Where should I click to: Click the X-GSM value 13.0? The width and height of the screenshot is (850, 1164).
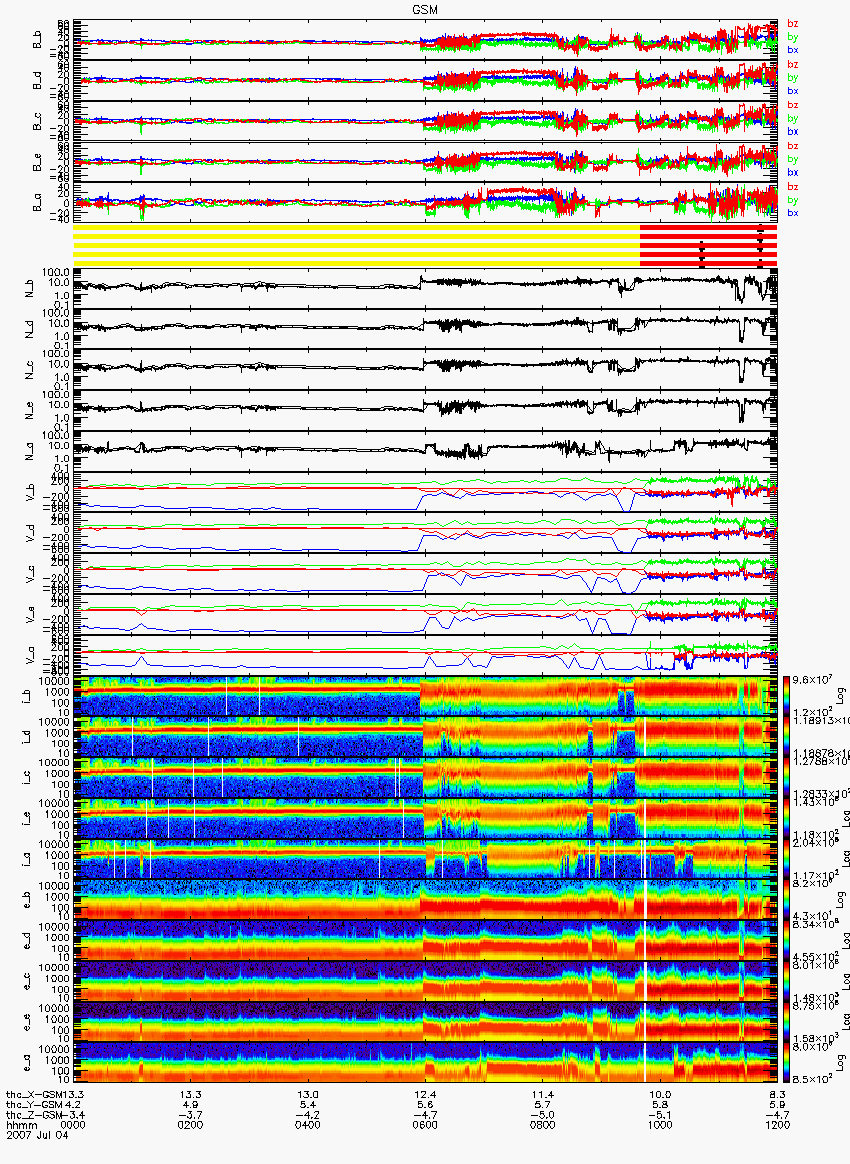point(308,1095)
